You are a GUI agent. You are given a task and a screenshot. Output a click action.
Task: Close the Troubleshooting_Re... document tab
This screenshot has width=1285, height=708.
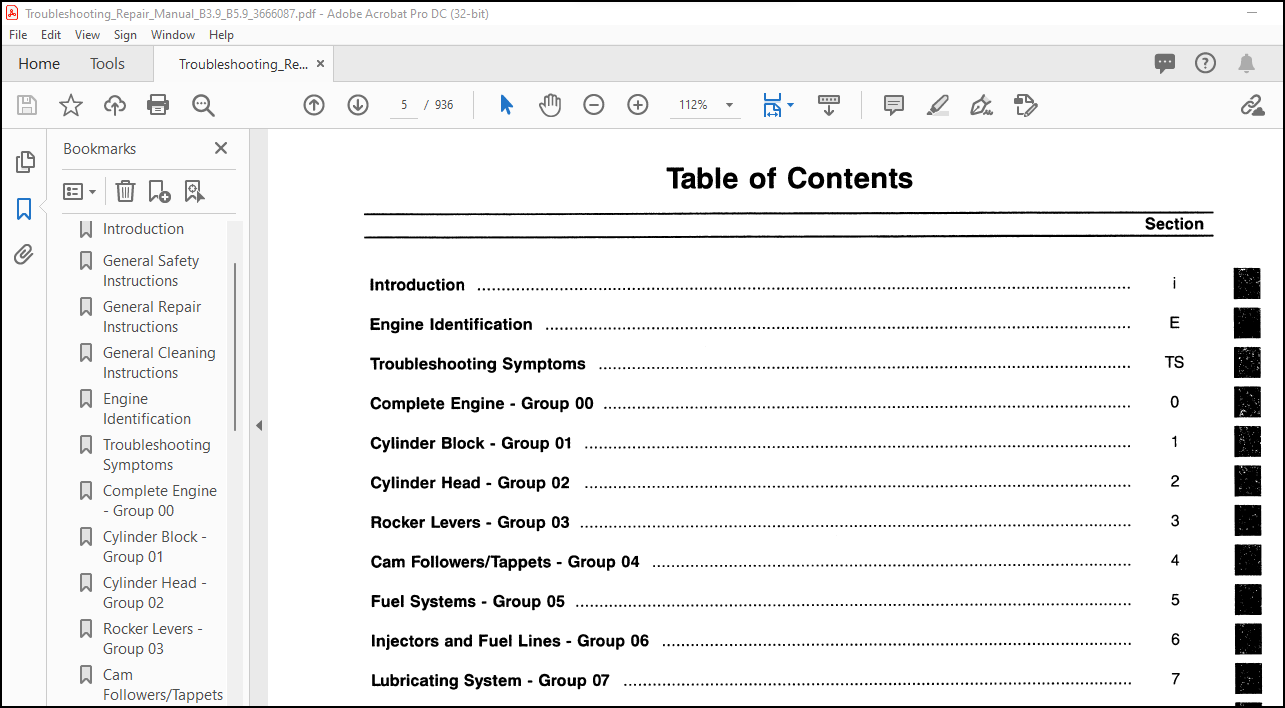tap(320, 63)
